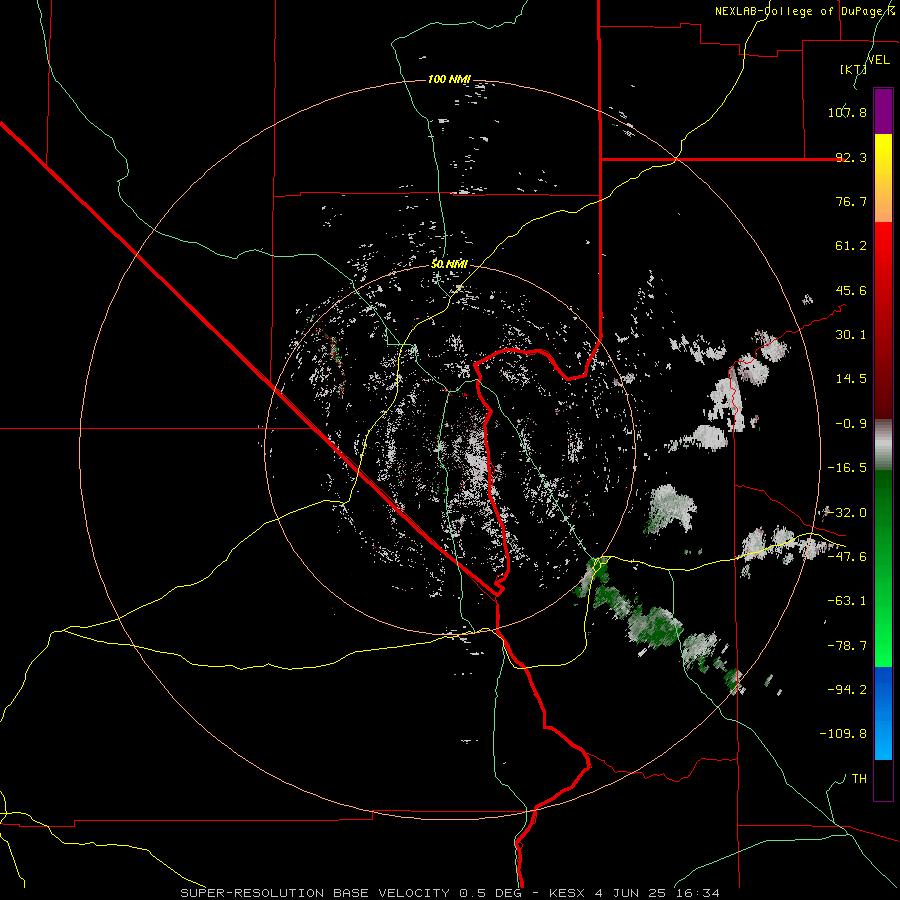Select the 76.7 scale value

pyautogui.click(x=851, y=201)
